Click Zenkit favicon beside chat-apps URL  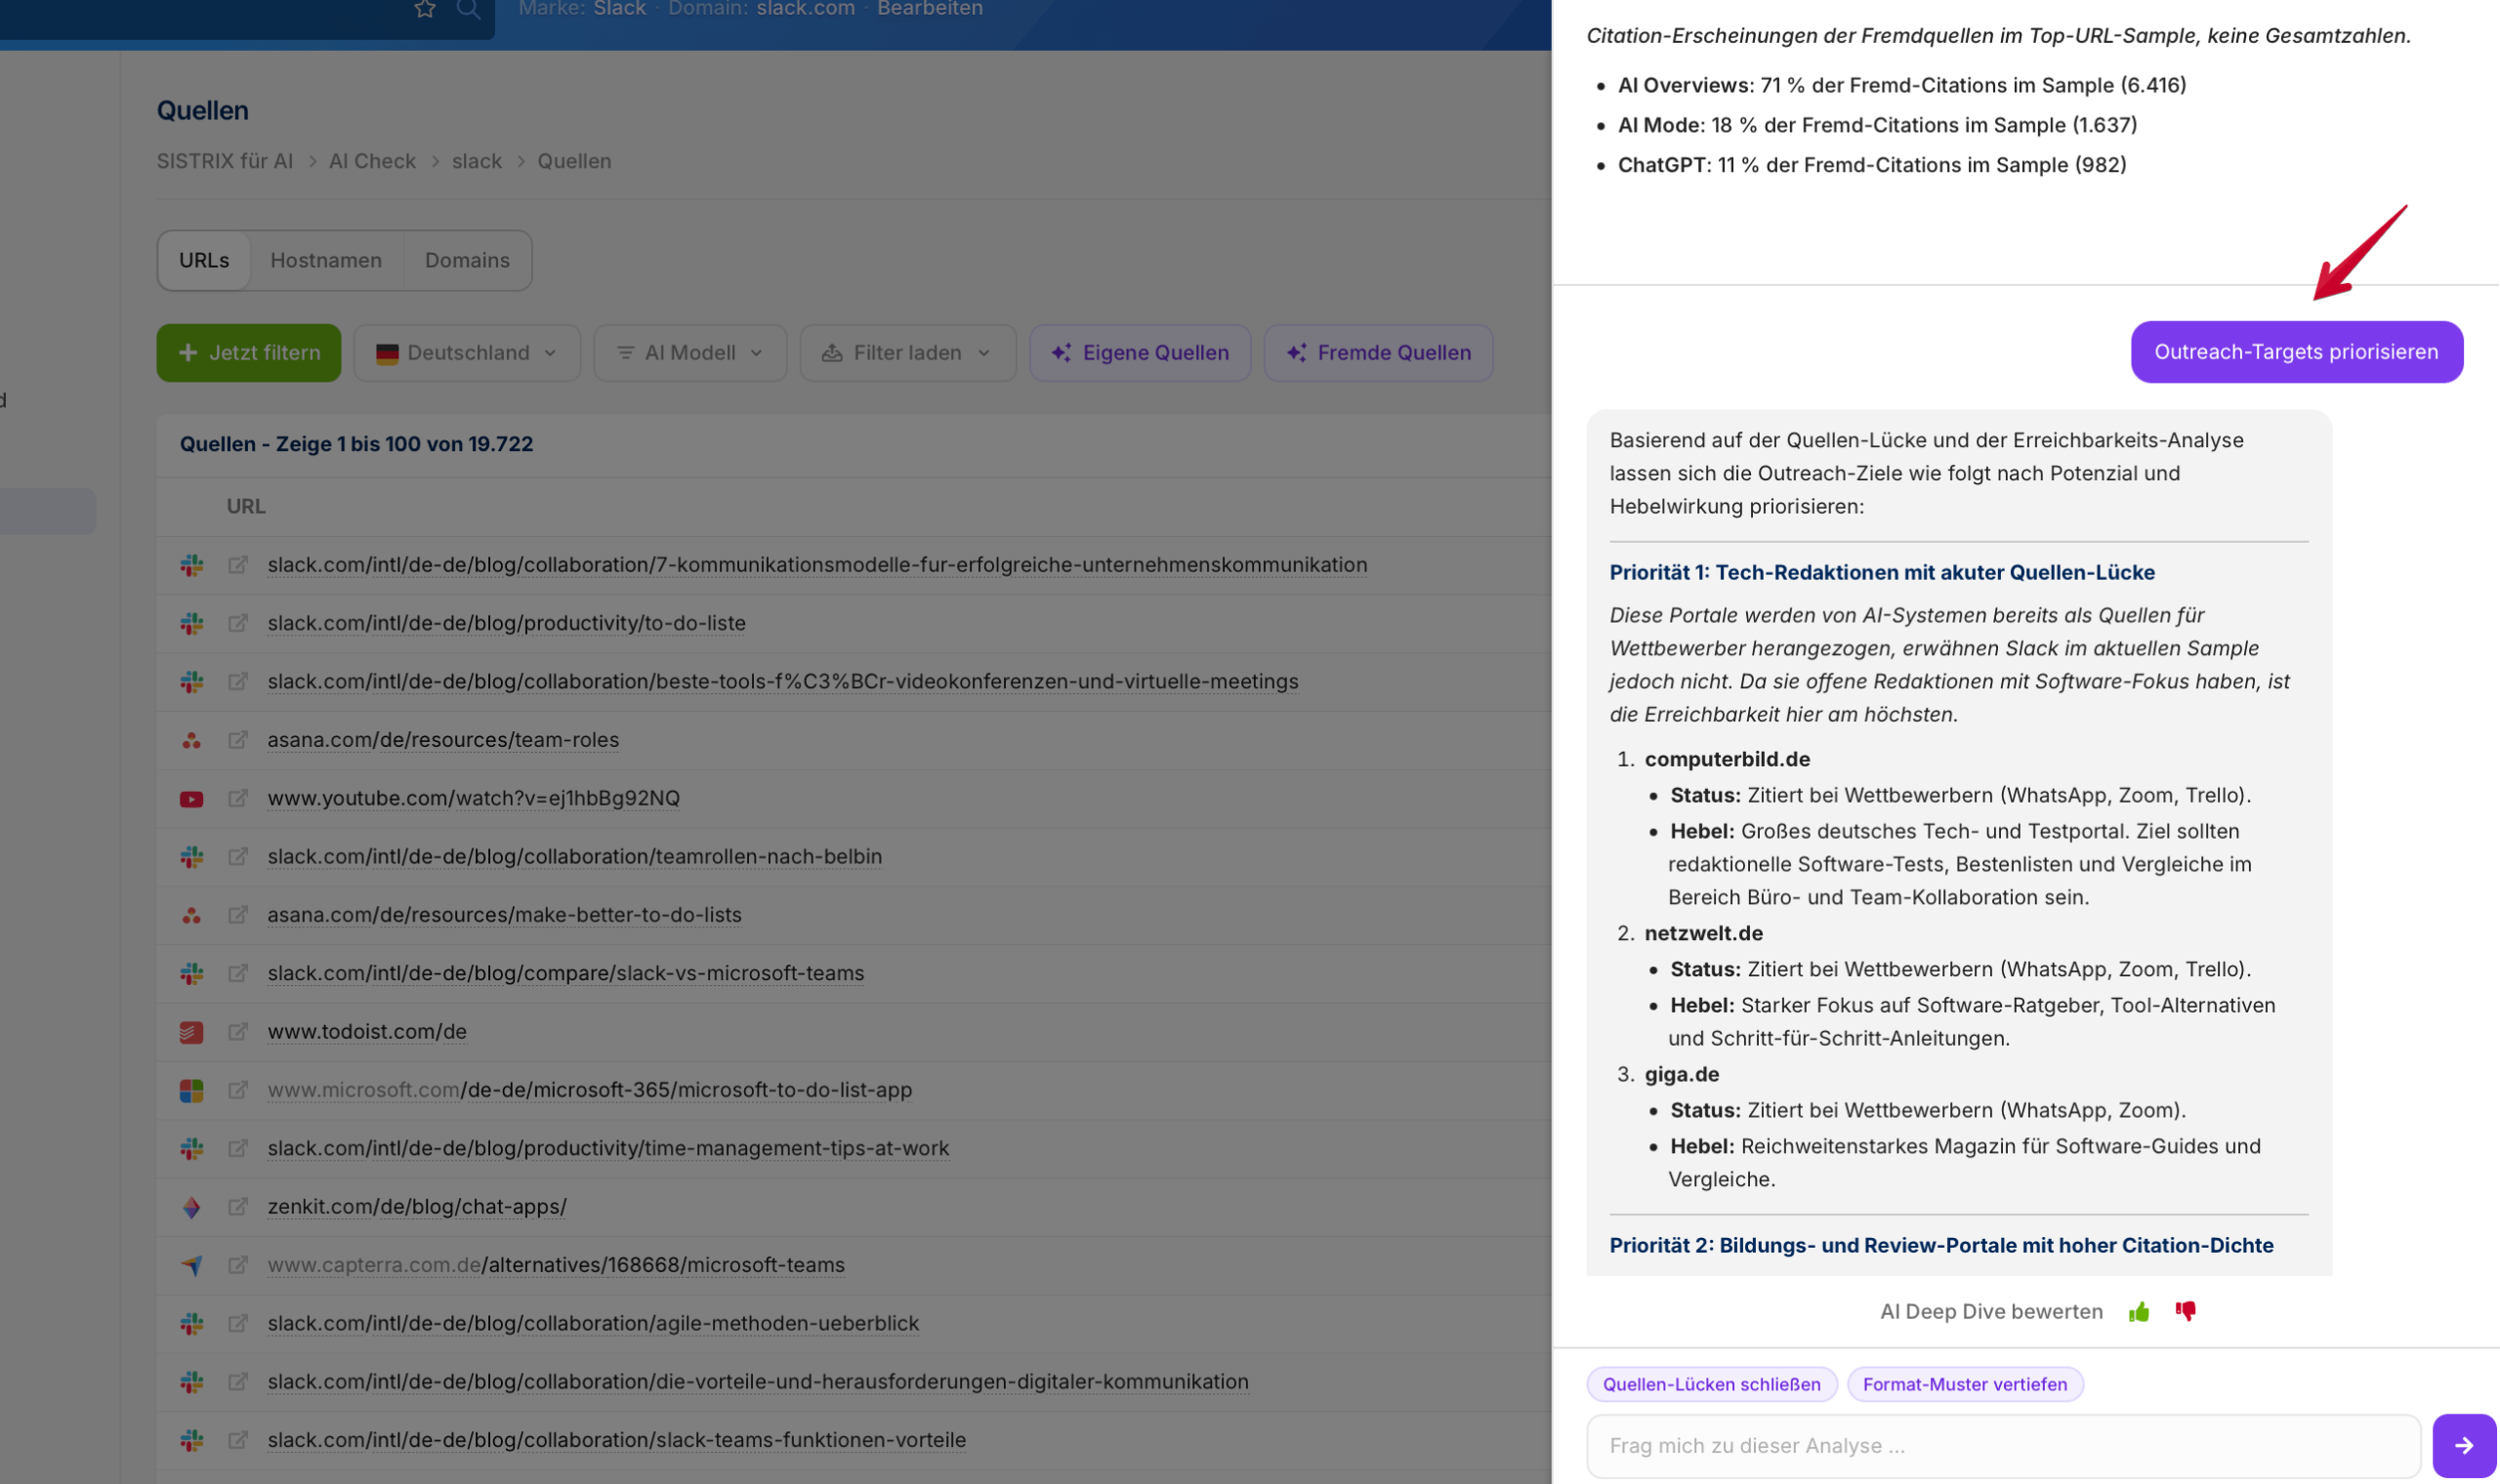point(192,1207)
